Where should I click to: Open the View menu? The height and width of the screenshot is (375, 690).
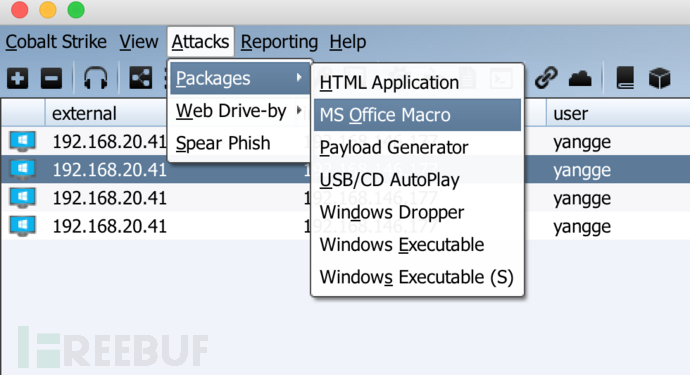coord(139,42)
